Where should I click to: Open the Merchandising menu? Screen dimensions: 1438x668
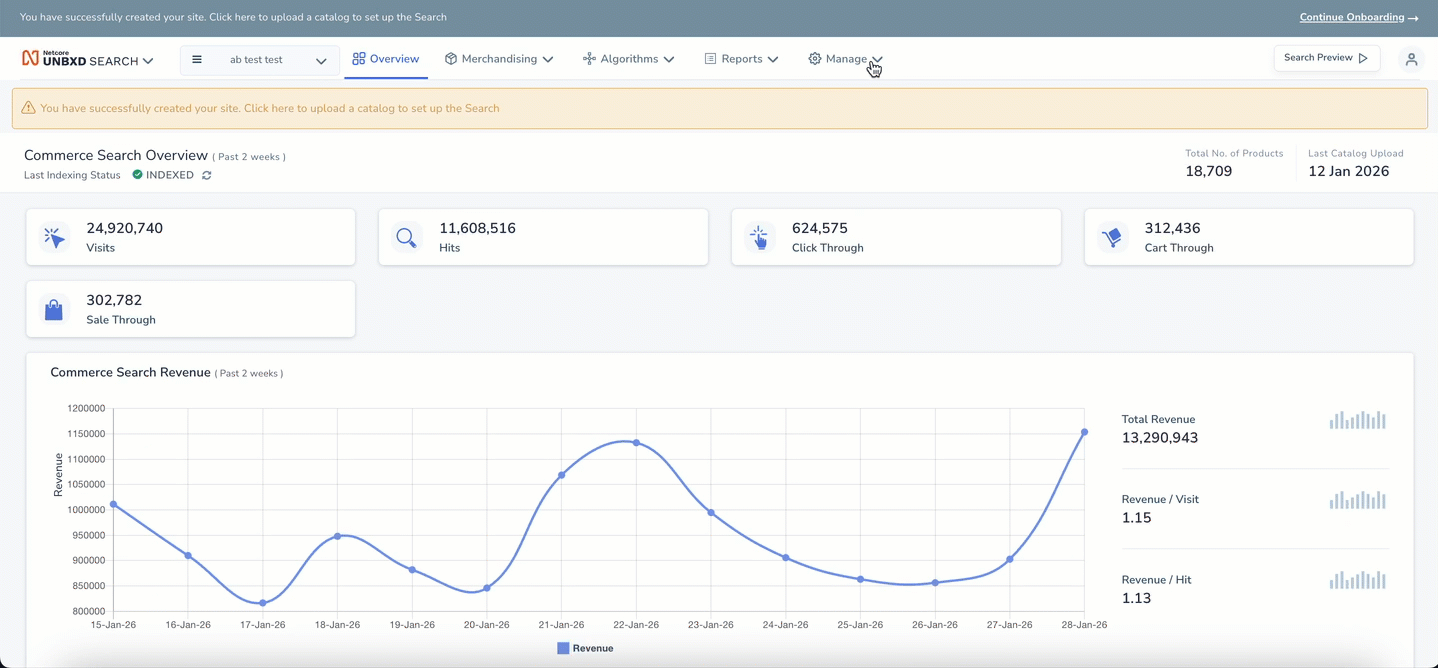pos(499,59)
